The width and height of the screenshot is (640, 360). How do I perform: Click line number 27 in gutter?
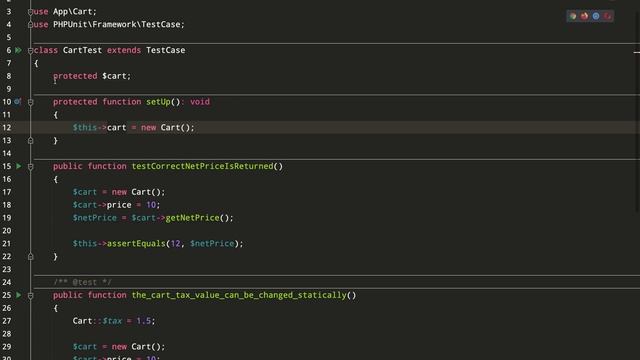coord(7,321)
